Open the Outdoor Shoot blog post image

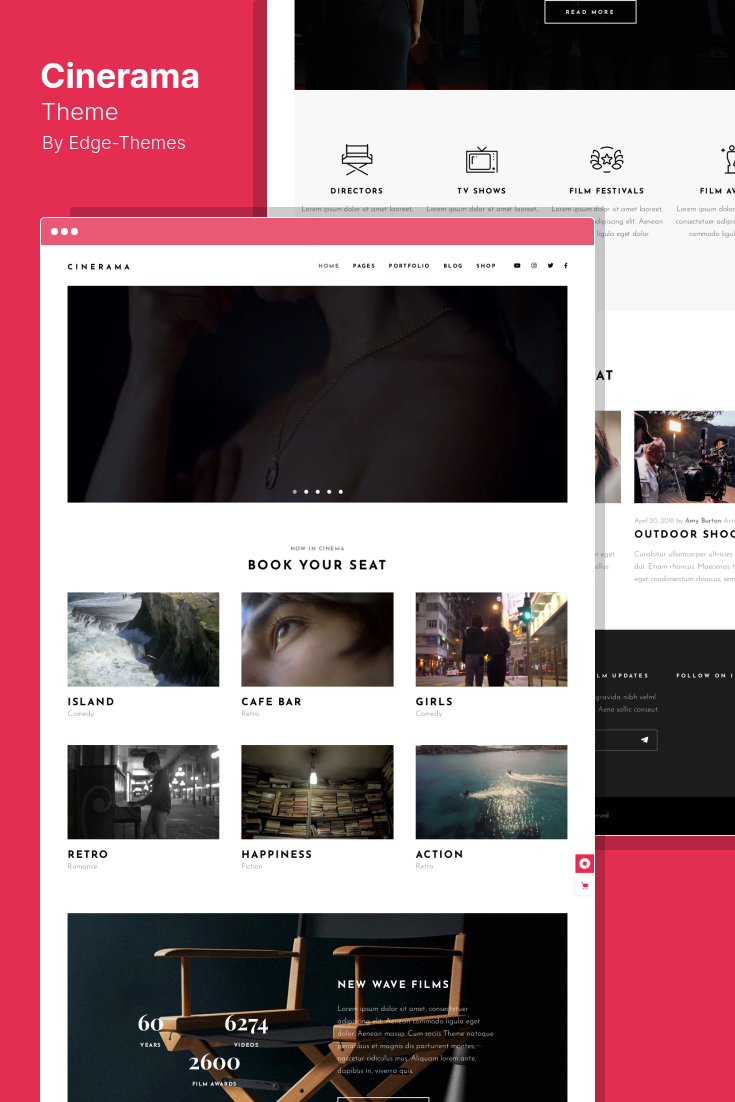(684, 457)
